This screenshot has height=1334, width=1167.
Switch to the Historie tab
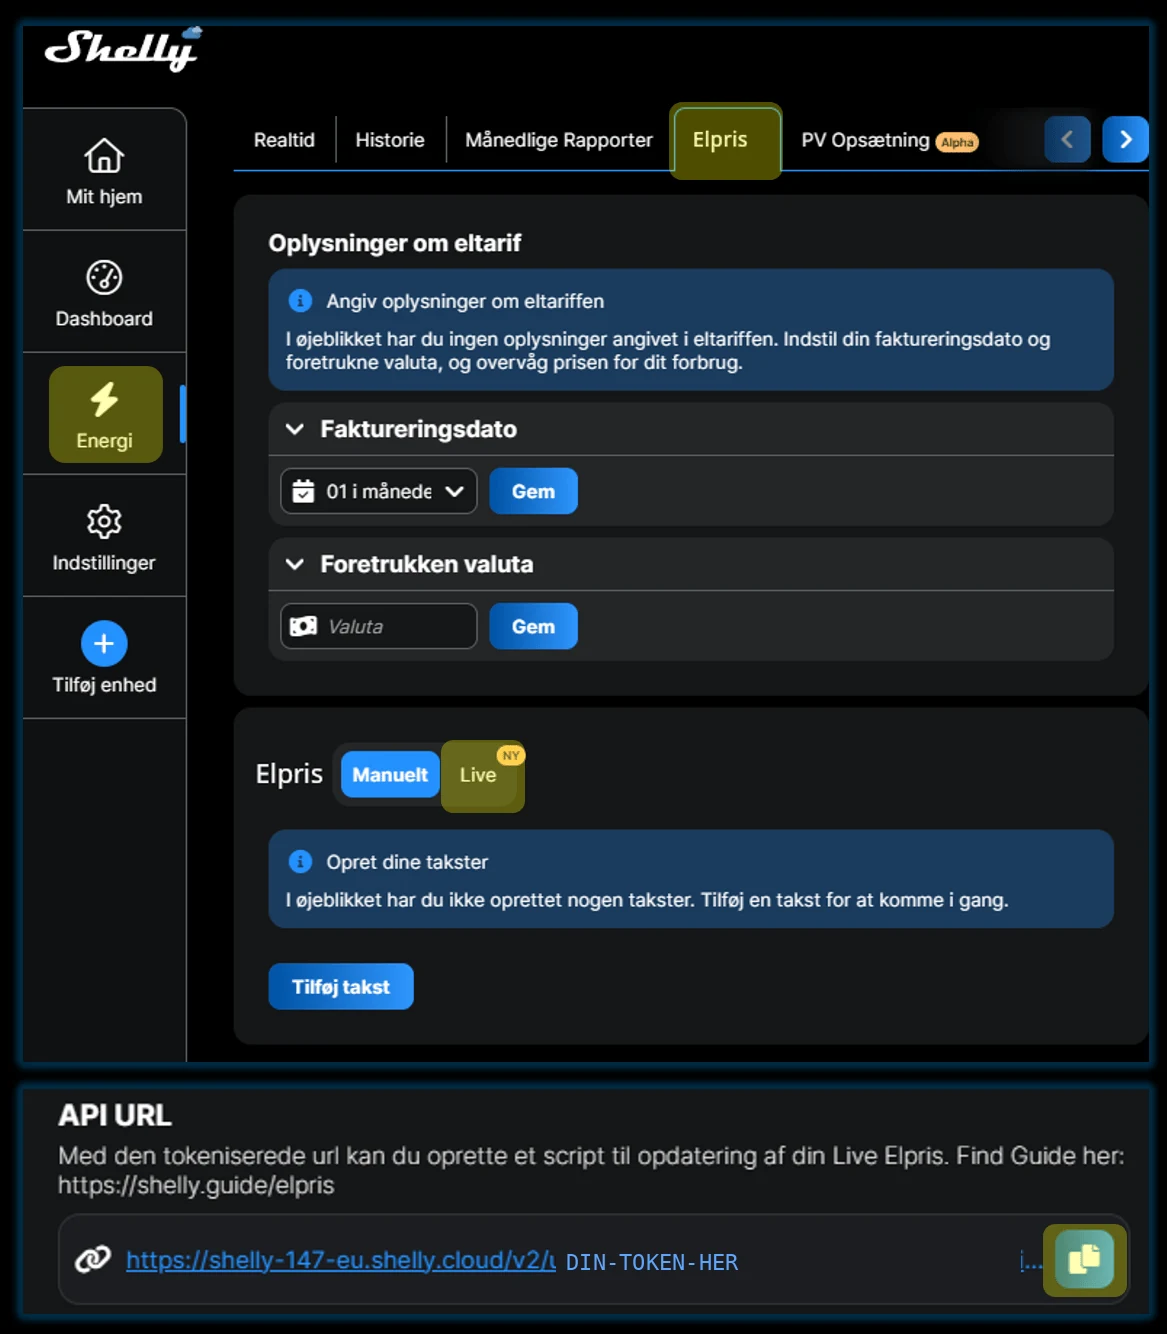pos(390,140)
